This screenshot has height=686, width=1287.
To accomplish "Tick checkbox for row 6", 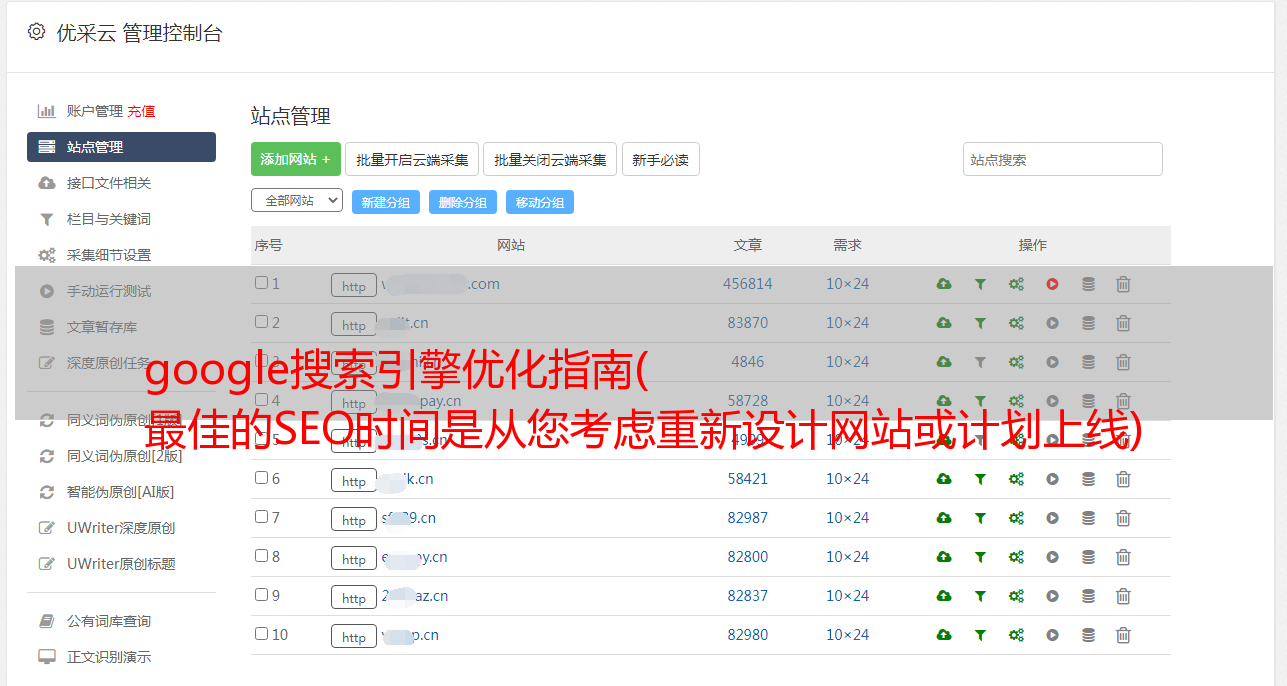I will point(261,478).
